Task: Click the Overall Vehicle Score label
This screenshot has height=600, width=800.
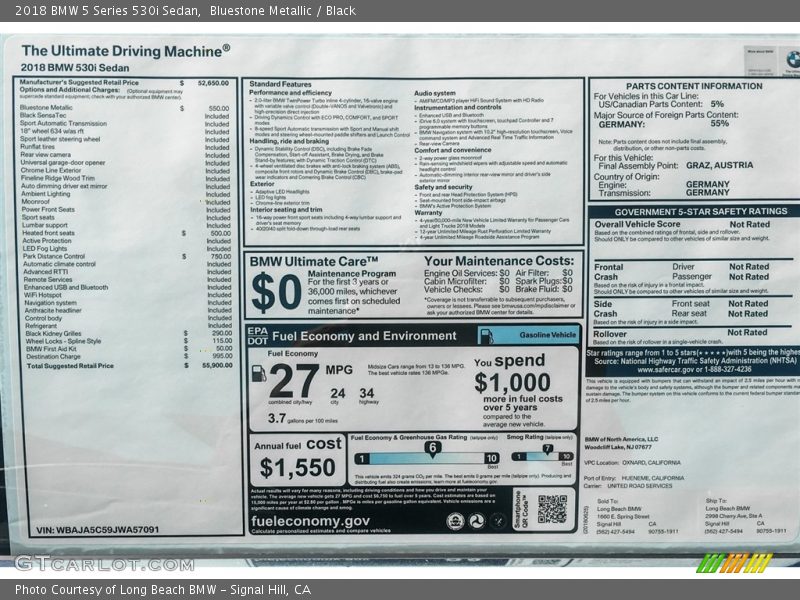Action: pyautogui.click(x=637, y=224)
